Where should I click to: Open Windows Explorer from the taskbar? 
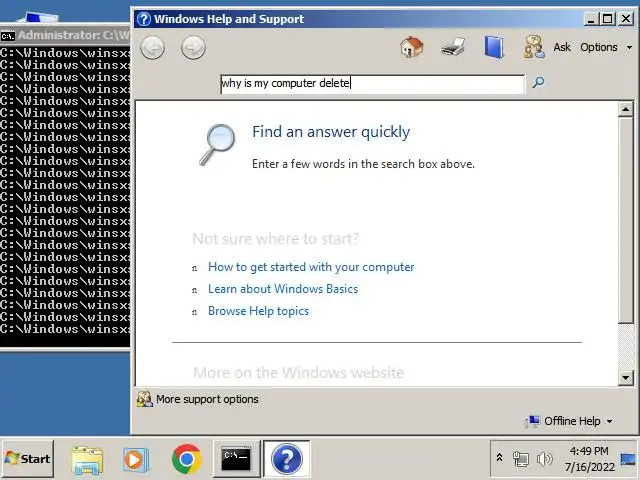coord(87,459)
